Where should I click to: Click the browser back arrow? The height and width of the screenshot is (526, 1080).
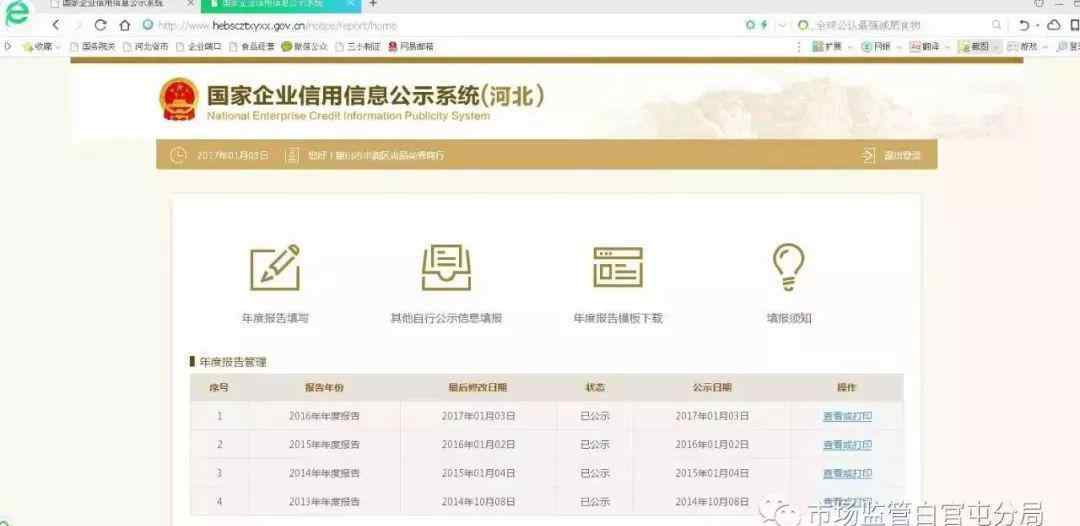[x=56, y=25]
